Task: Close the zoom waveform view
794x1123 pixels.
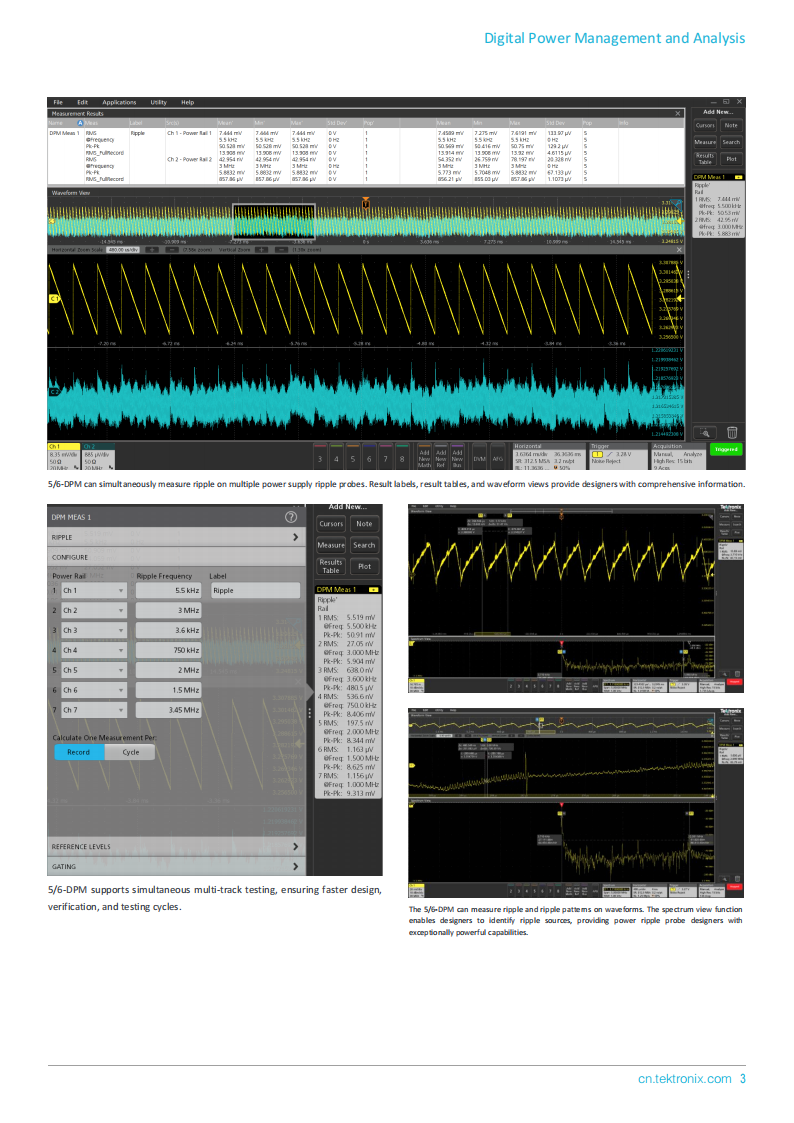Action: 679,250
